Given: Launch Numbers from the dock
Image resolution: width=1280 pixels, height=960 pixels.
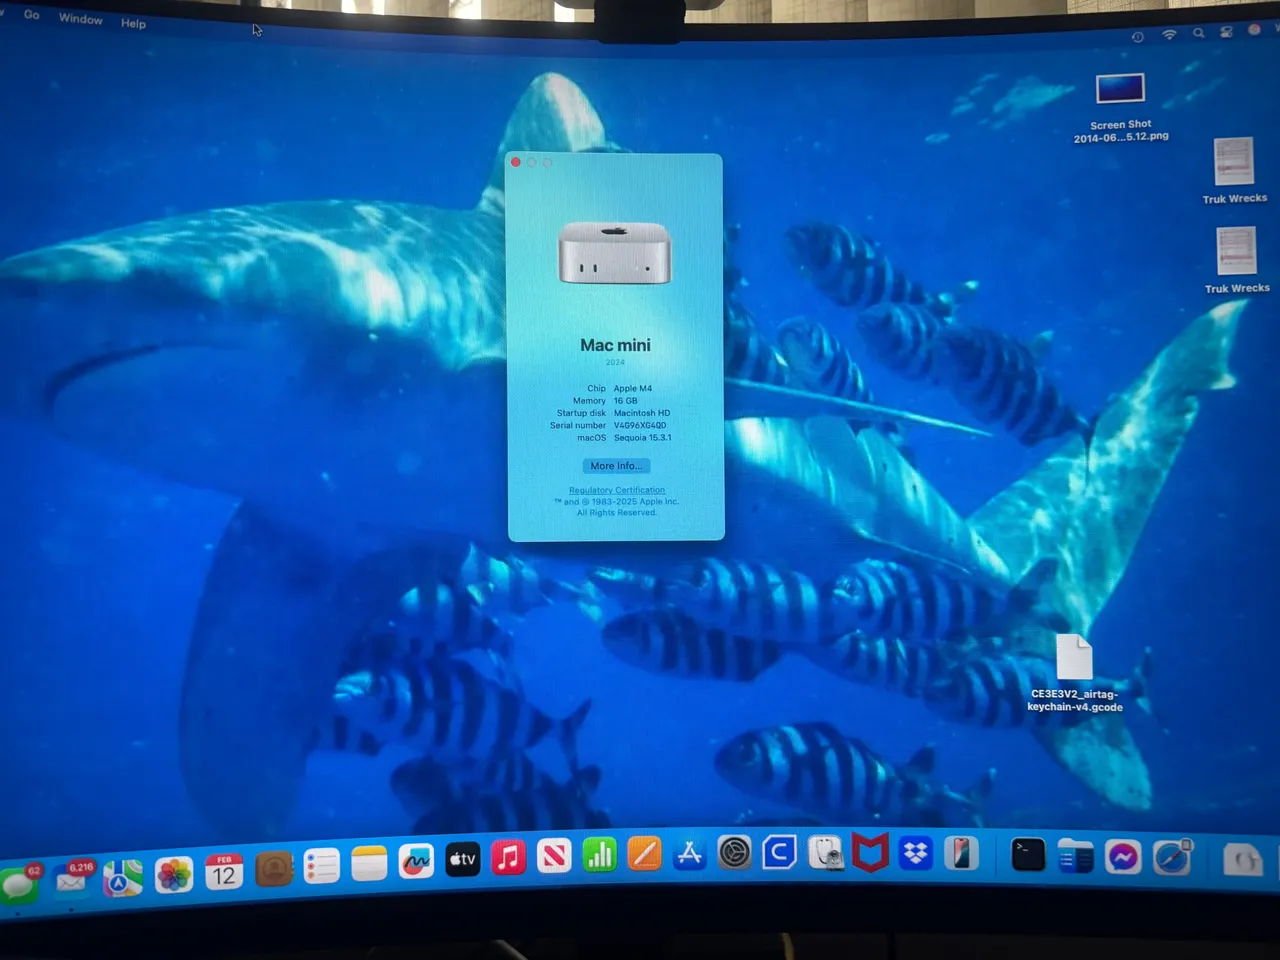Looking at the screenshot, I should [x=599, y=854].
